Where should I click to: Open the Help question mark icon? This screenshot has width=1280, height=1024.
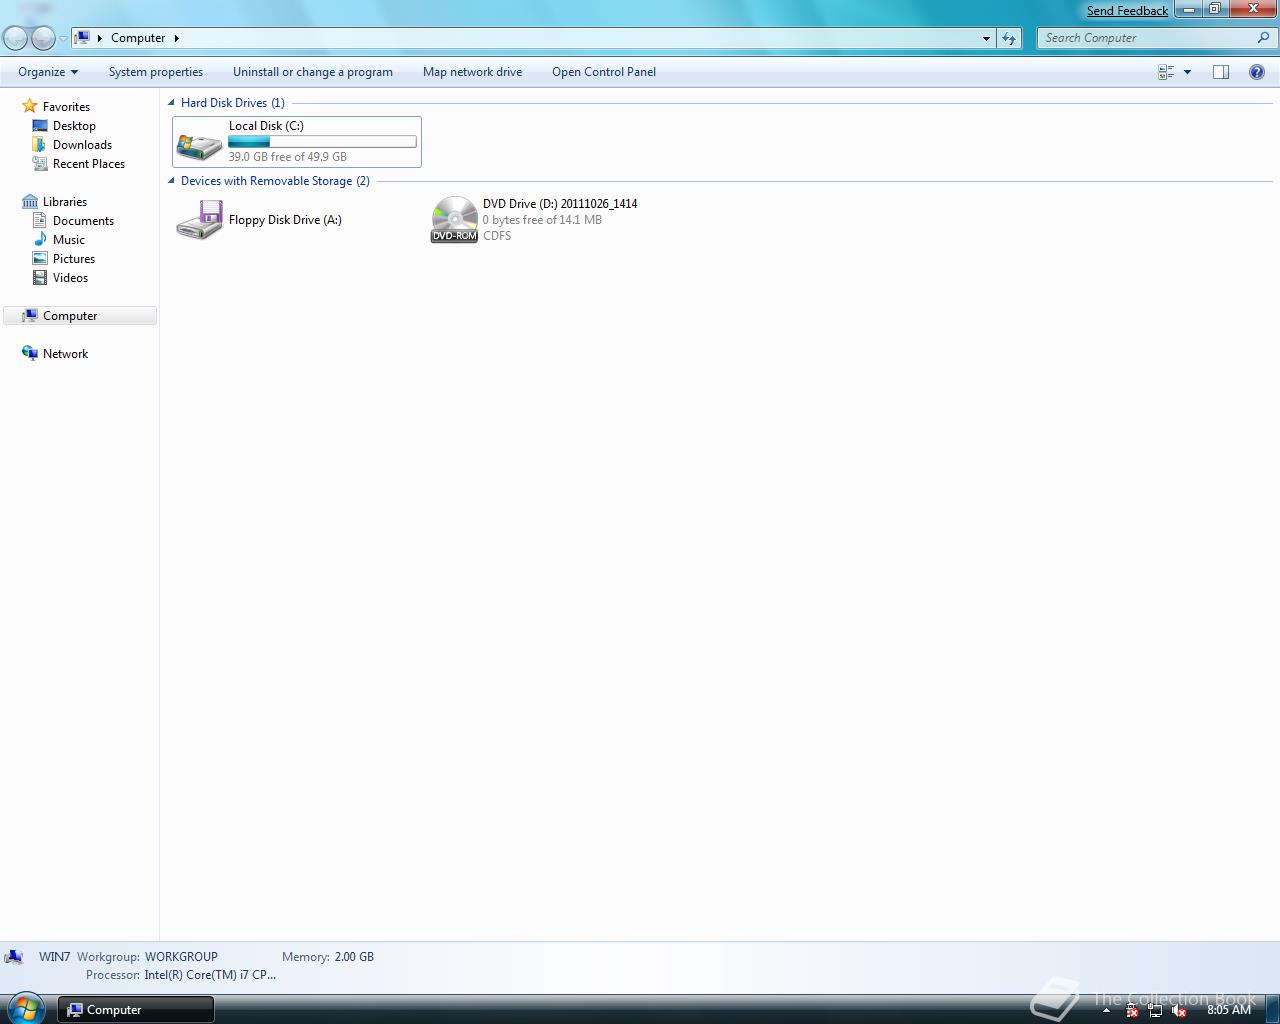coord(1257,72)
